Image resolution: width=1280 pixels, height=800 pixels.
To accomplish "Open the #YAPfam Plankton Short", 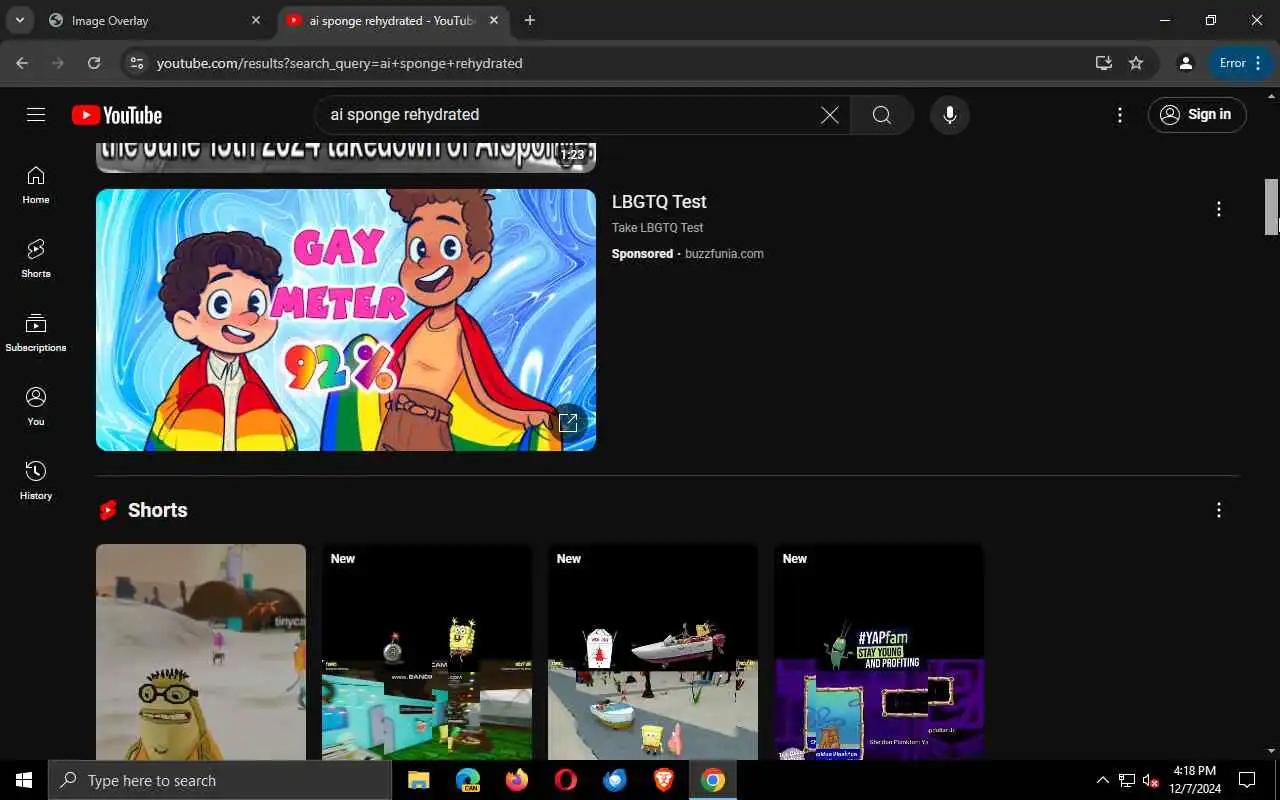I will pos(879,652).
